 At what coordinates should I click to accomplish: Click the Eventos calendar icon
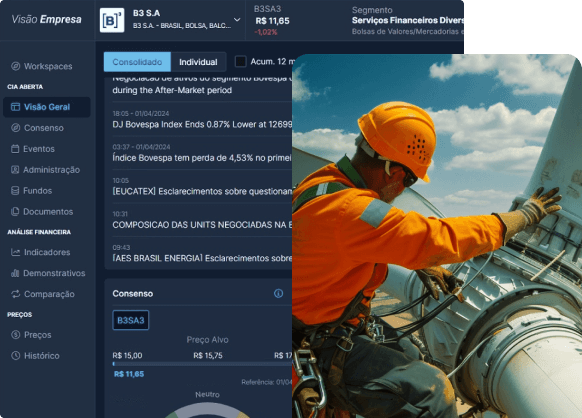(15, 149)
